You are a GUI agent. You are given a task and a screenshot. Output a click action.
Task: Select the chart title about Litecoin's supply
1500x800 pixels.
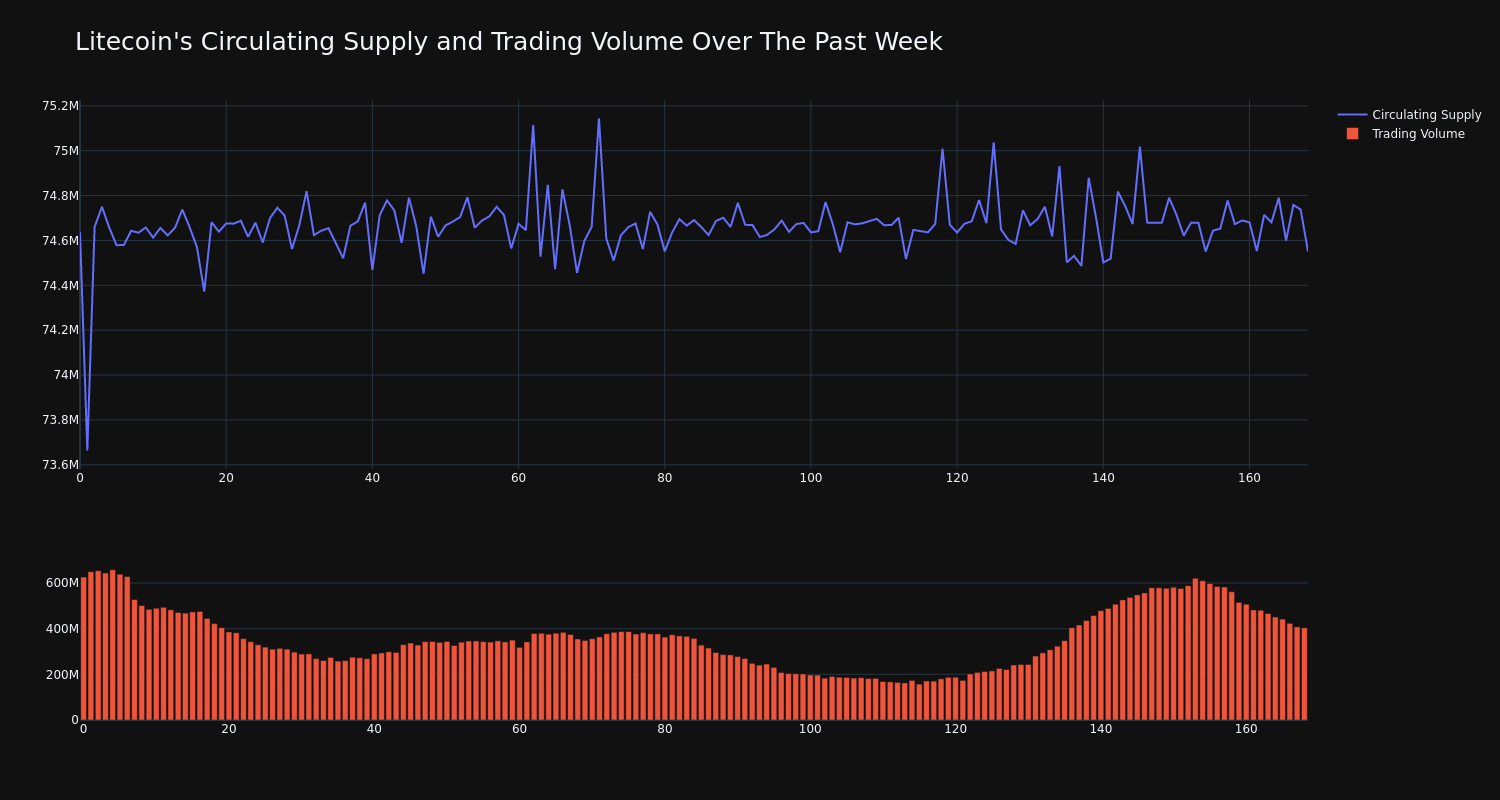click(508, 42)
